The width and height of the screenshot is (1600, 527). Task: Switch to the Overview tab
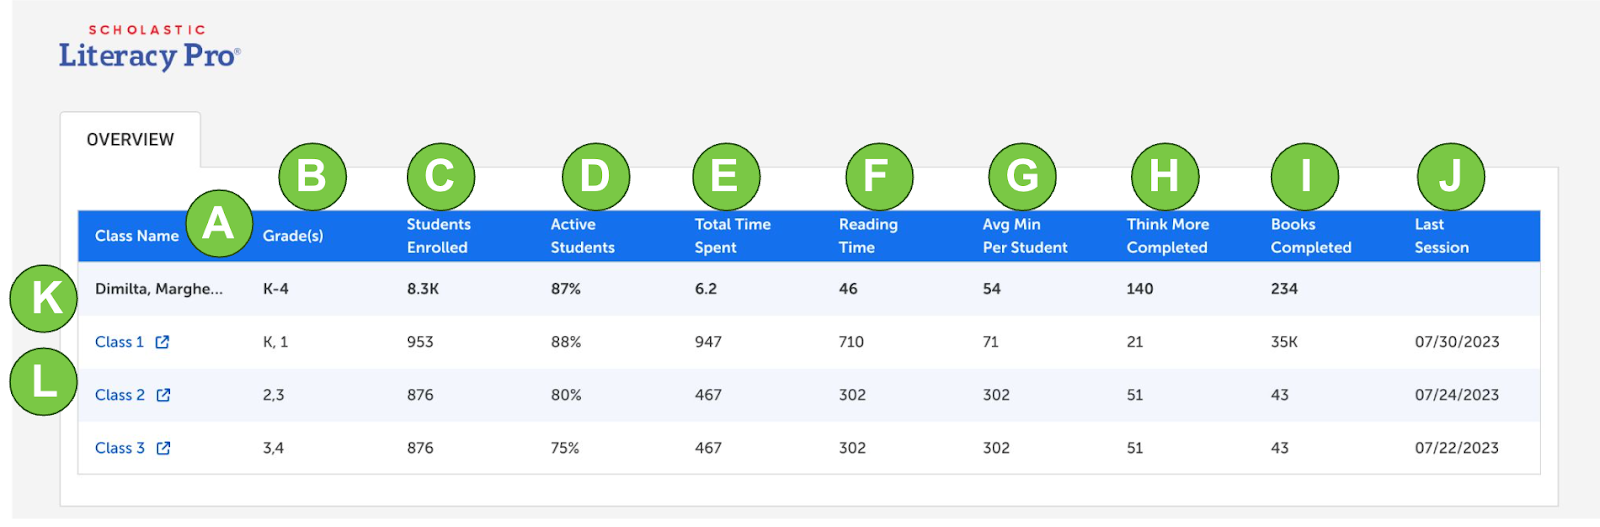tap(130, 140)
